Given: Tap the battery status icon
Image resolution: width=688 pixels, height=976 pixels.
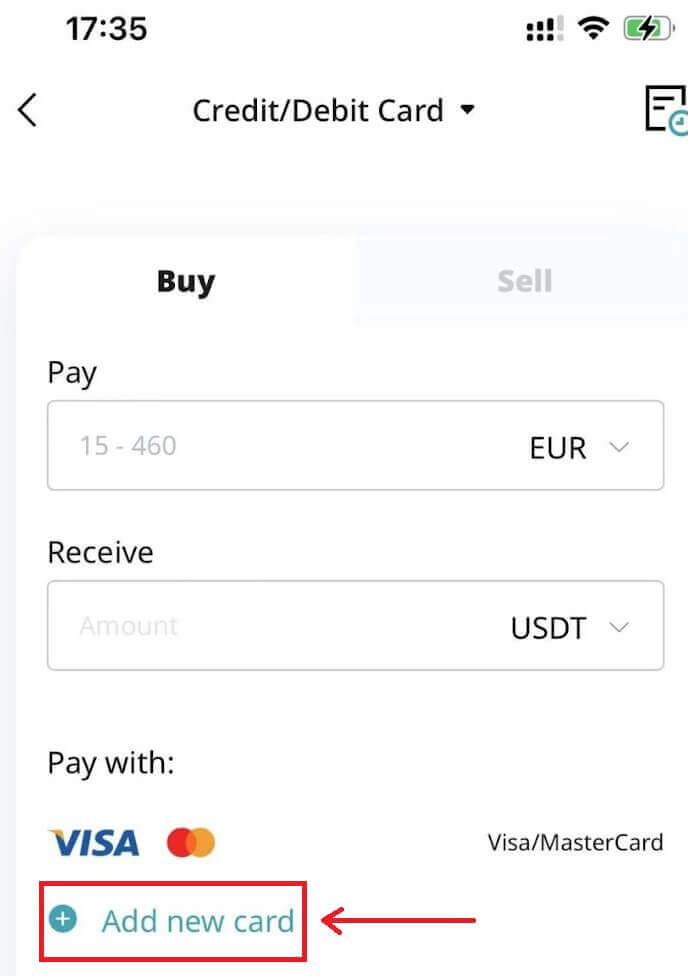Looking at the screenshot, I should [647, 30].
